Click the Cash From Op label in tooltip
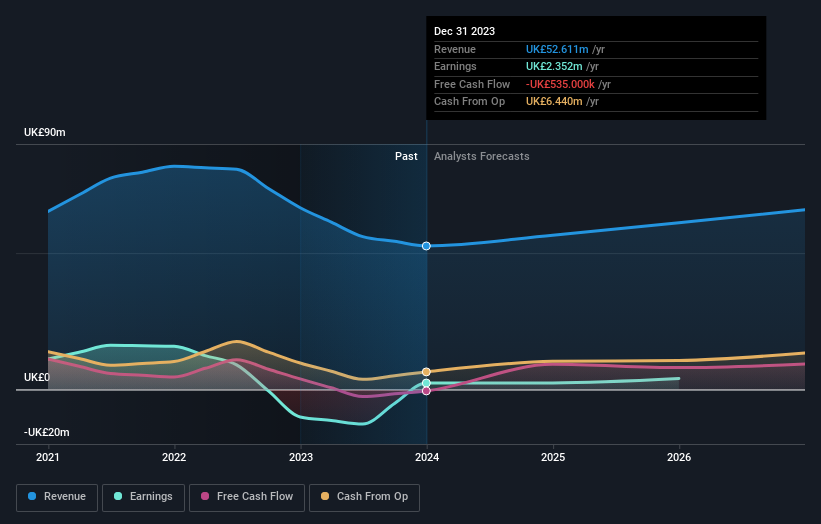The image size is (821, 524). [x=470, y=102]
